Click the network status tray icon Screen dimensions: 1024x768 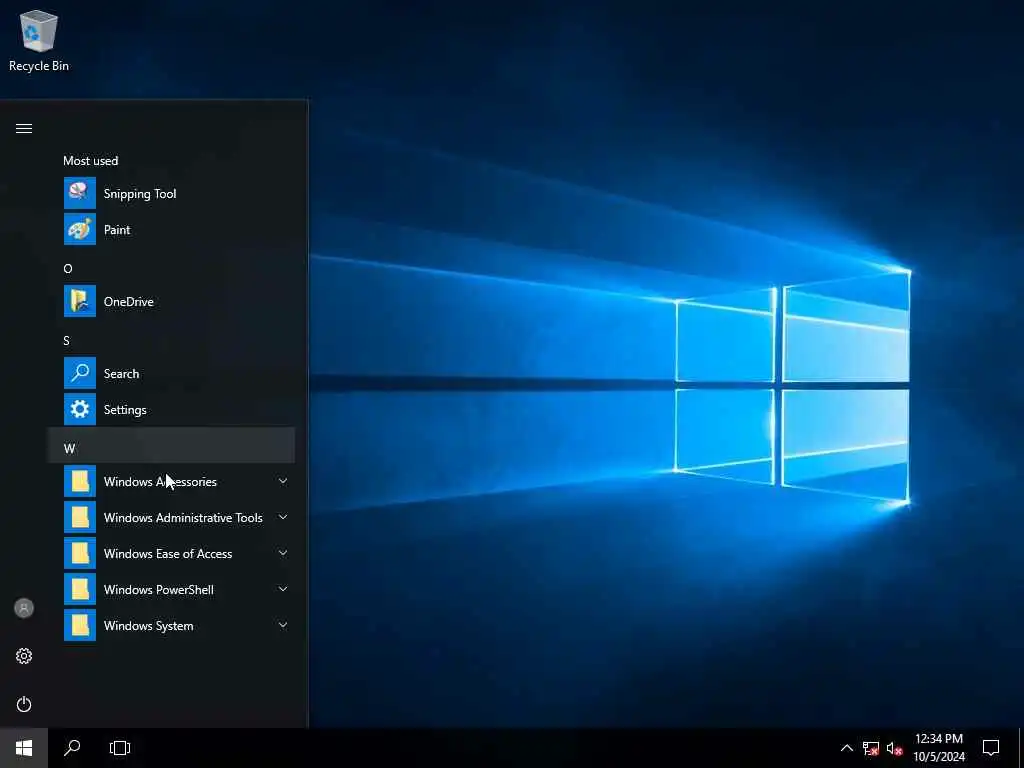871,748
